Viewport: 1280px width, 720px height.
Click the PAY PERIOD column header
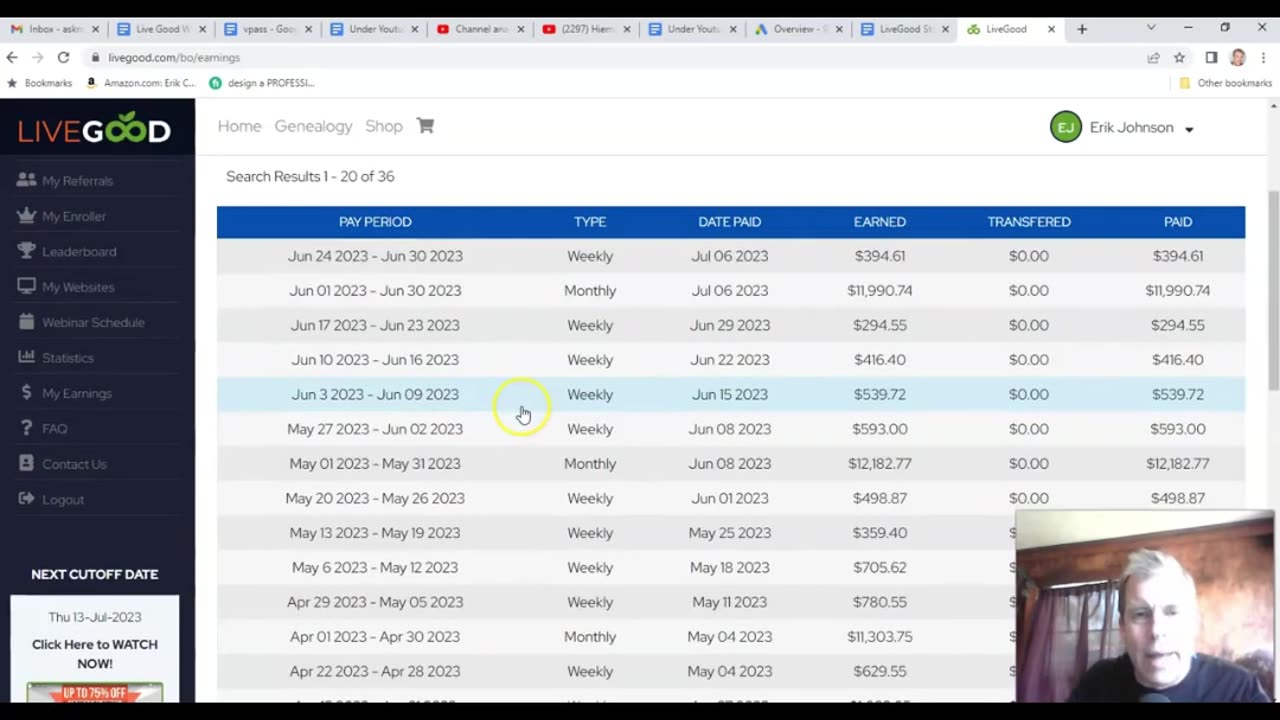point(375,222)
